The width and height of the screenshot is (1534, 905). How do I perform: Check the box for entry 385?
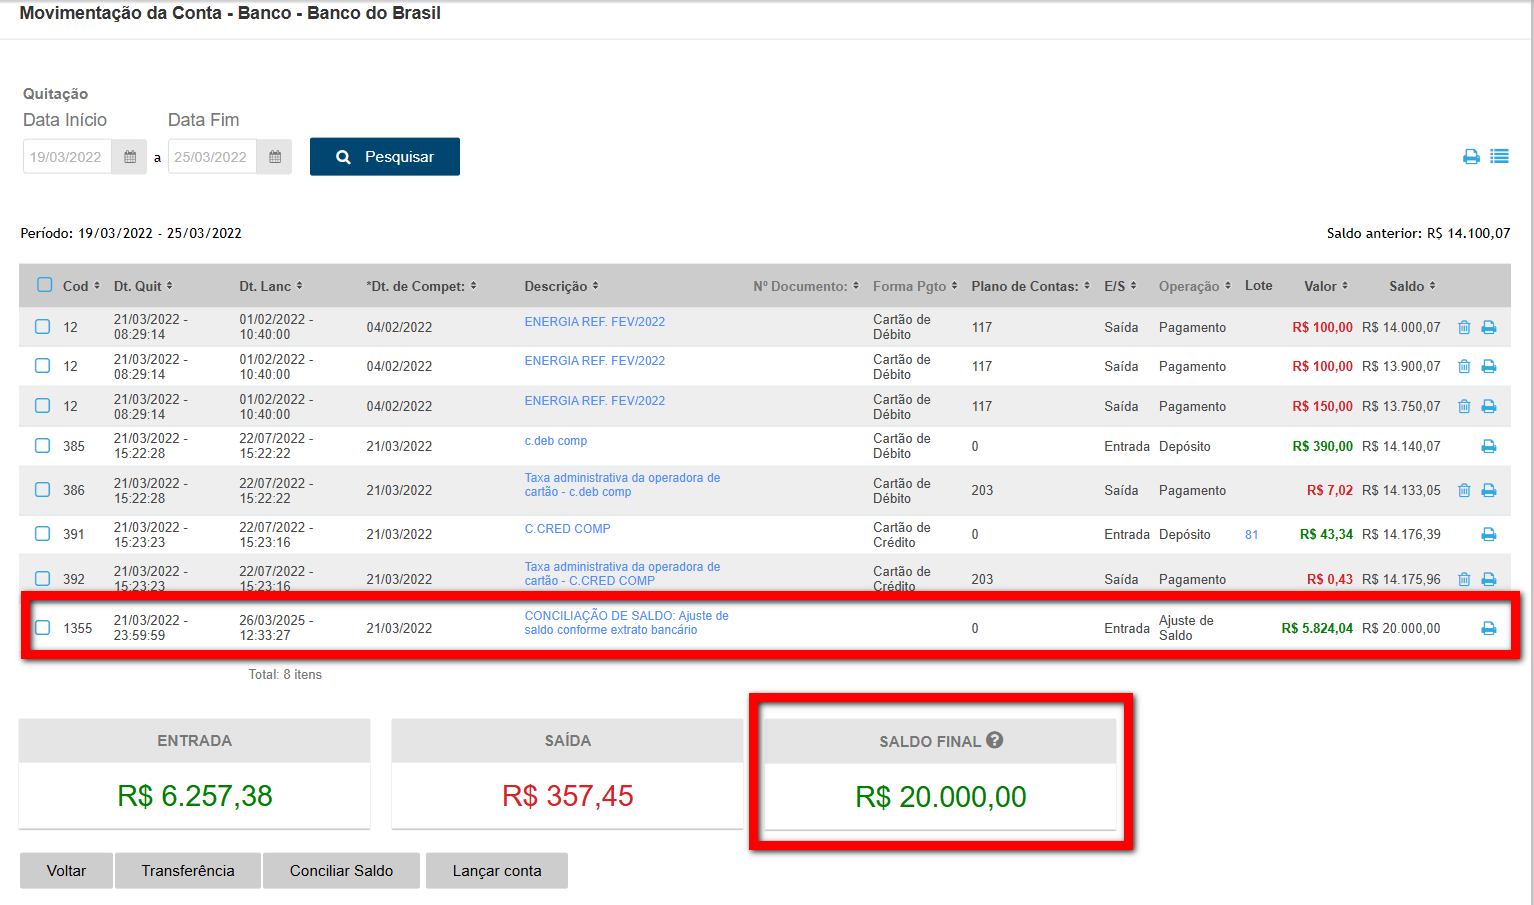(x=43, y=446)
